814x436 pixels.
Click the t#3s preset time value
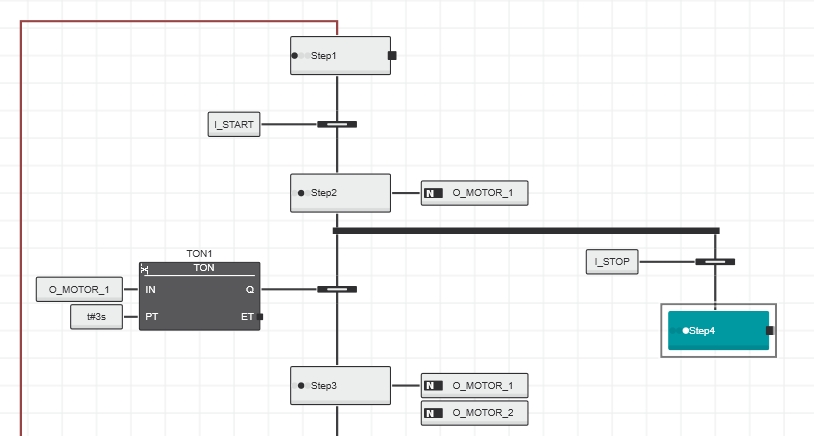[x=97, y=317]
